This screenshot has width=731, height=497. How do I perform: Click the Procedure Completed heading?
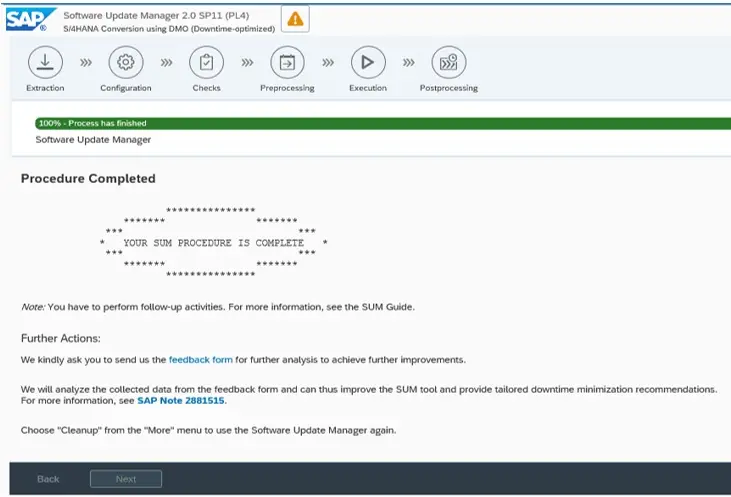click(x=88, y=179)
